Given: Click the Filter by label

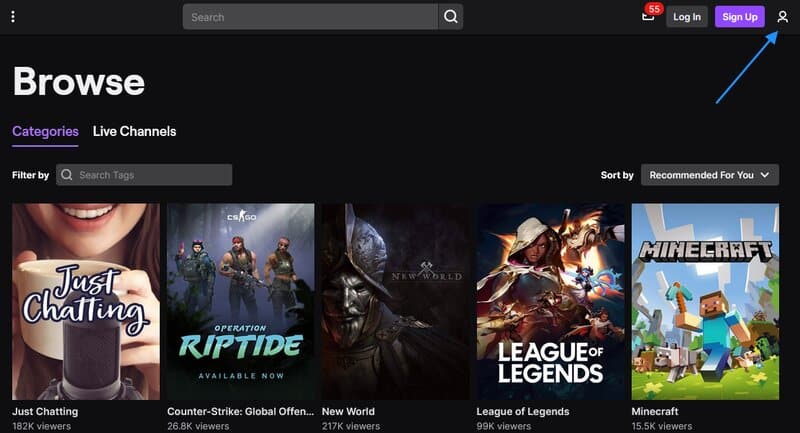Looking at the screenshot, I should point(31,175).
